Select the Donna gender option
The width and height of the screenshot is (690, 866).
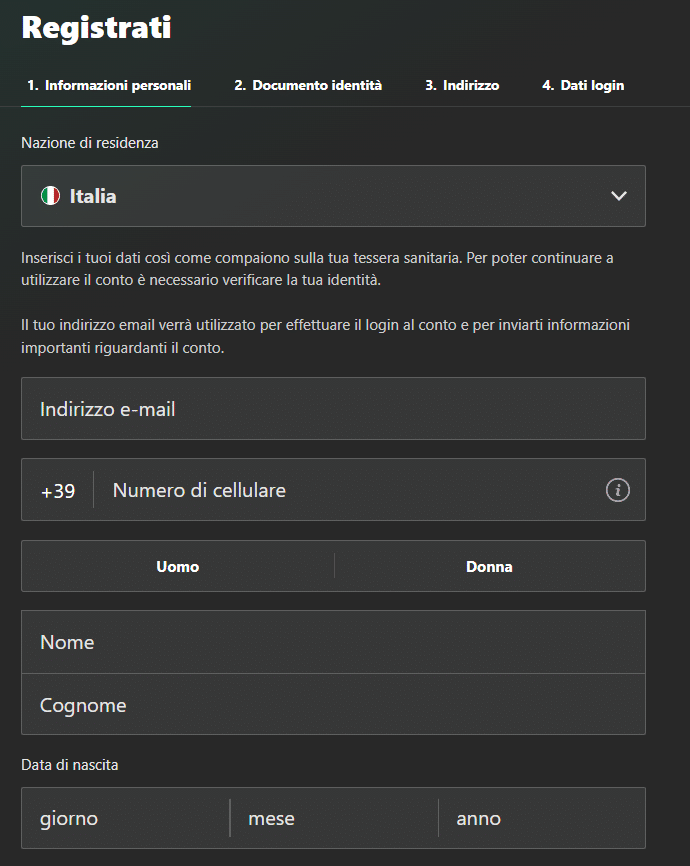(489, 566)
